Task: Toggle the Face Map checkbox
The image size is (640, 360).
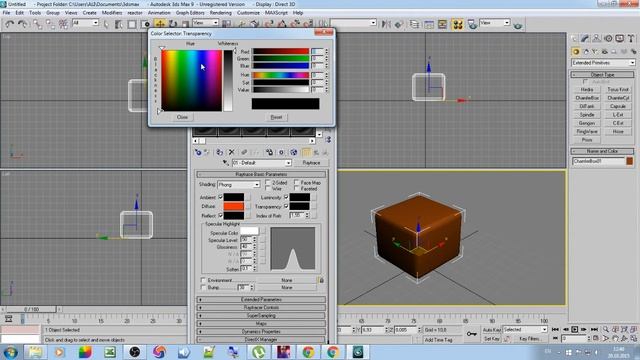Action: tap(296, 182)
